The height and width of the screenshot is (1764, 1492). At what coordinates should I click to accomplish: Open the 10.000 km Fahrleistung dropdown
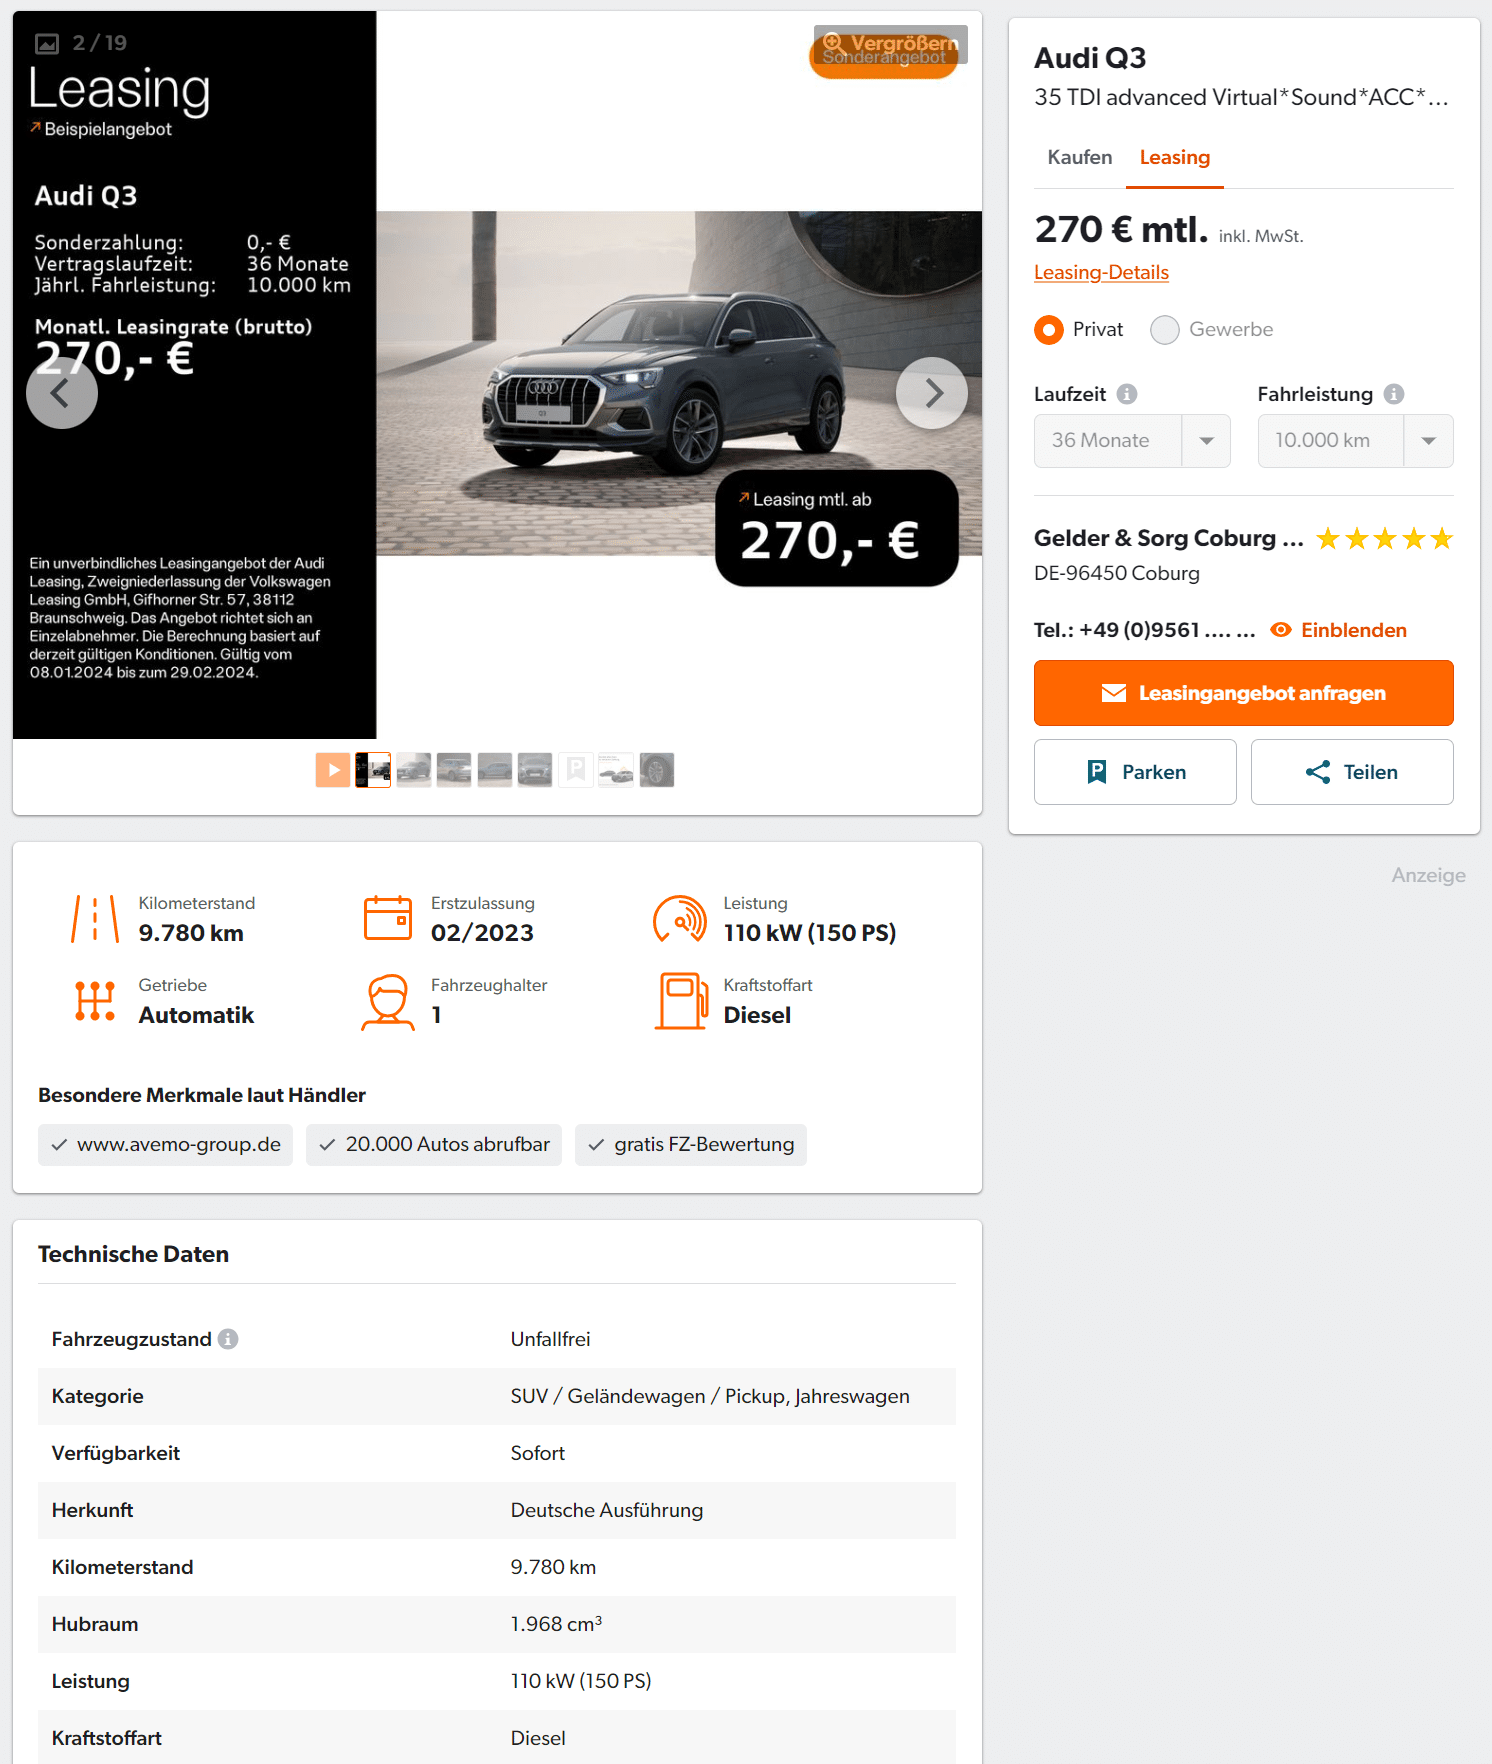pyautogui.click(x=1355, y=441)
